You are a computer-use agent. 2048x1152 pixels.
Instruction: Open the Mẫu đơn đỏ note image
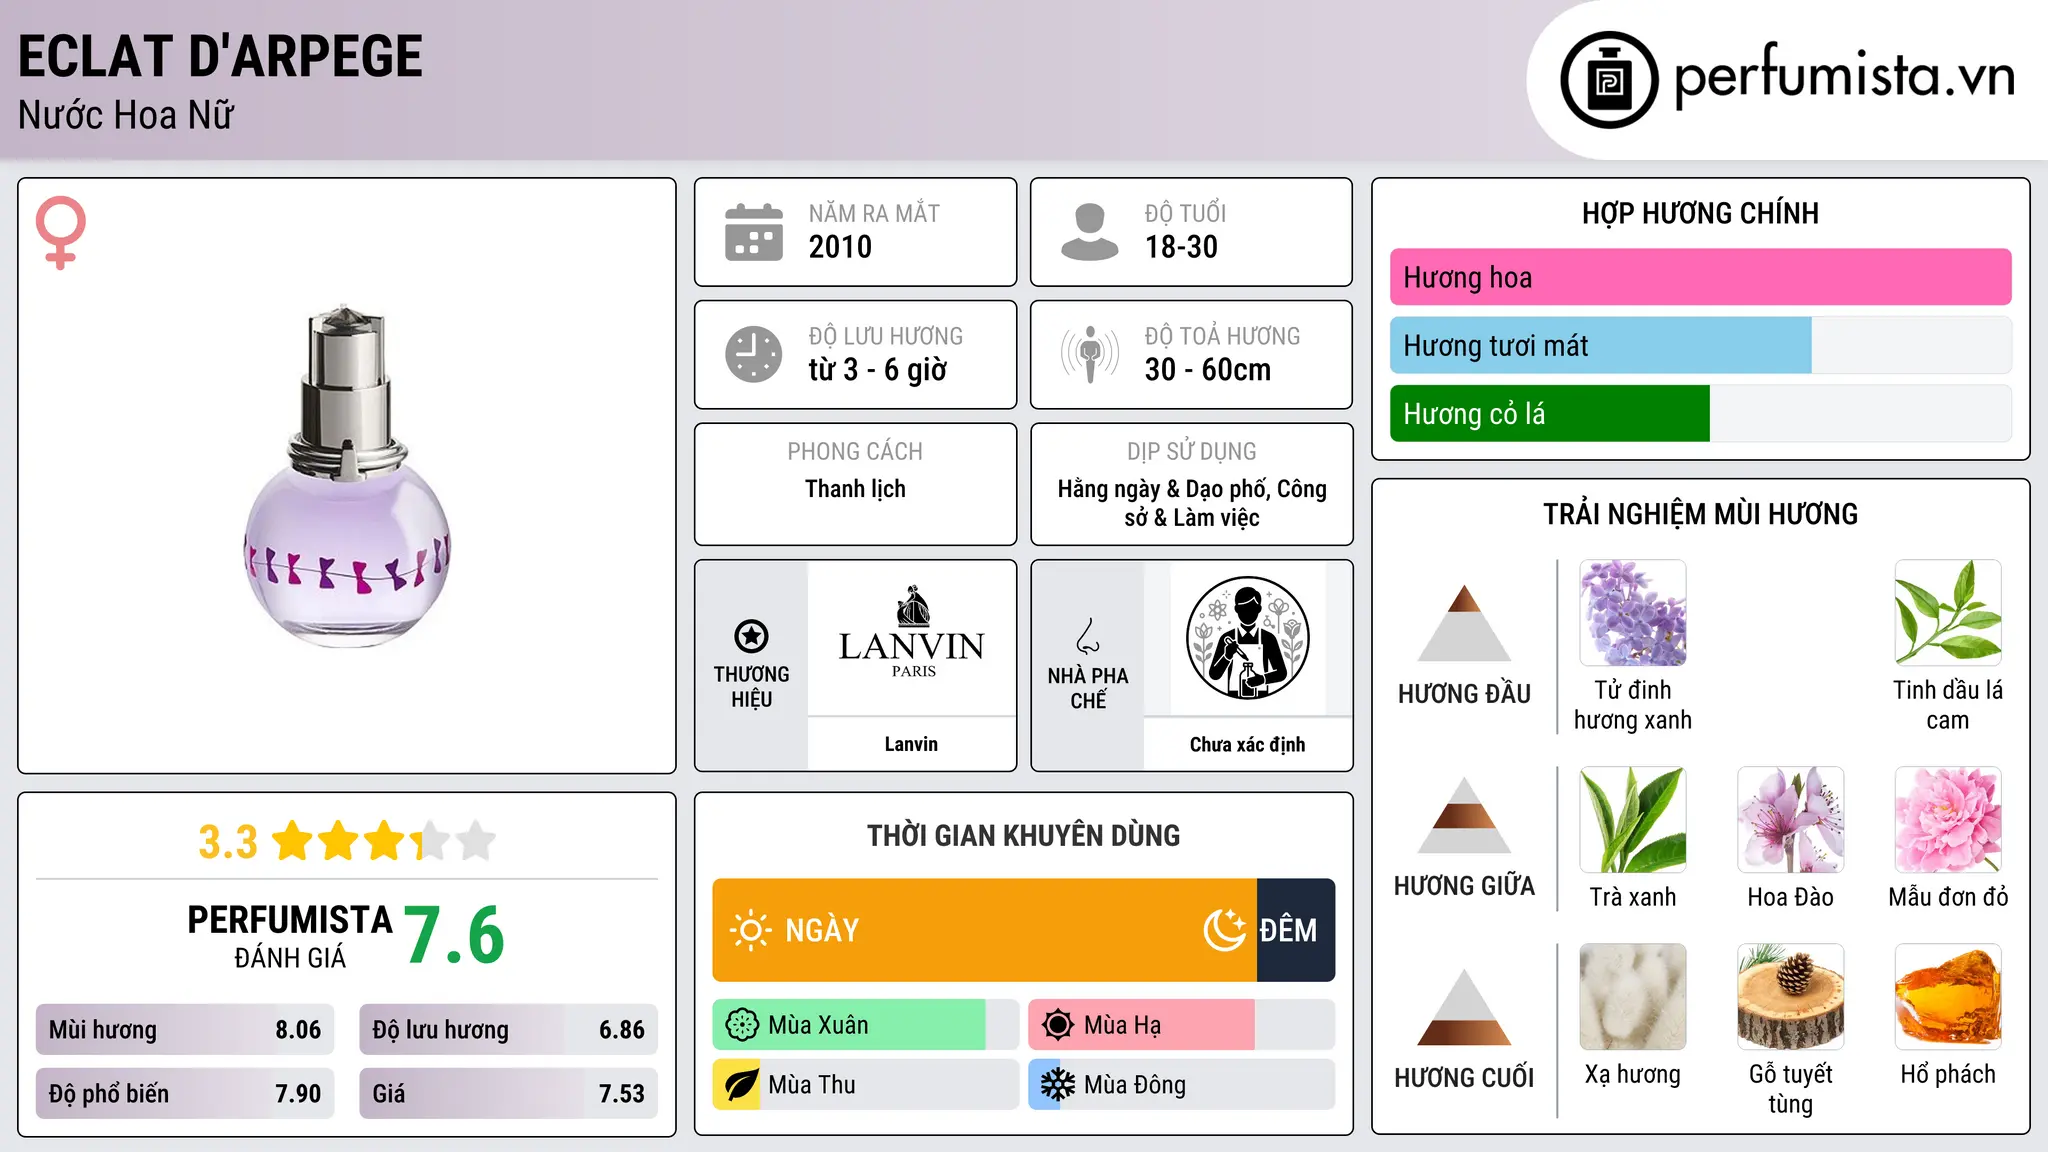click(x=1948, y=820)
